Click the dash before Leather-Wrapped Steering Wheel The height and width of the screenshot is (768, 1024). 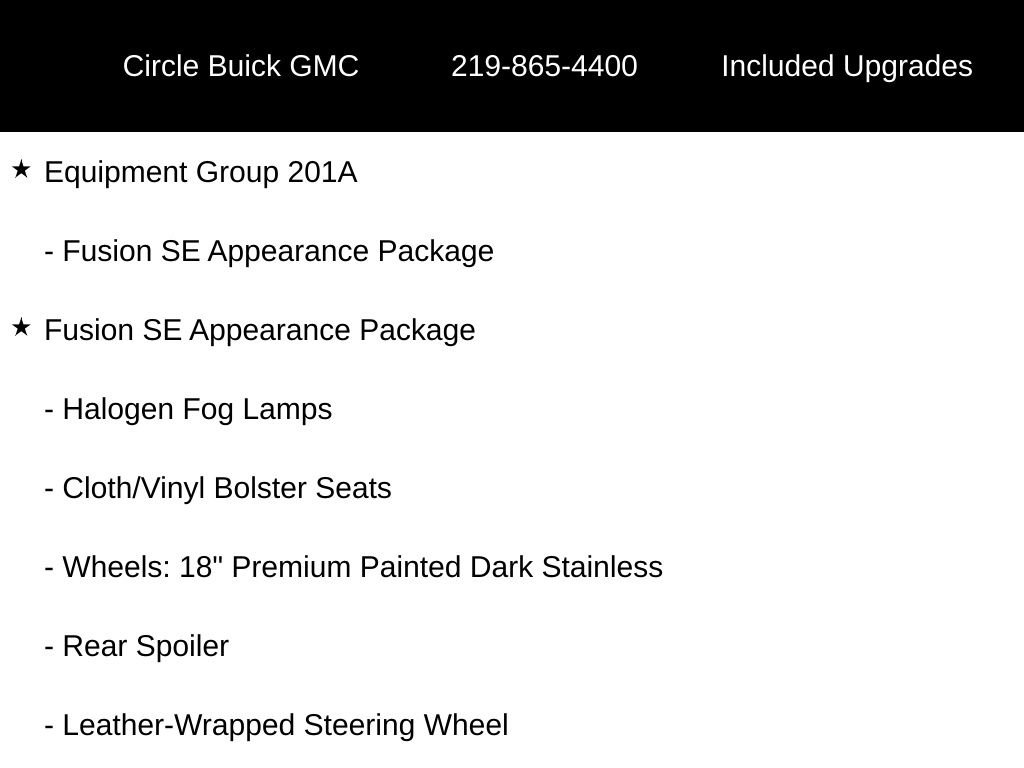pyautogui.click(x=49, y=726)
